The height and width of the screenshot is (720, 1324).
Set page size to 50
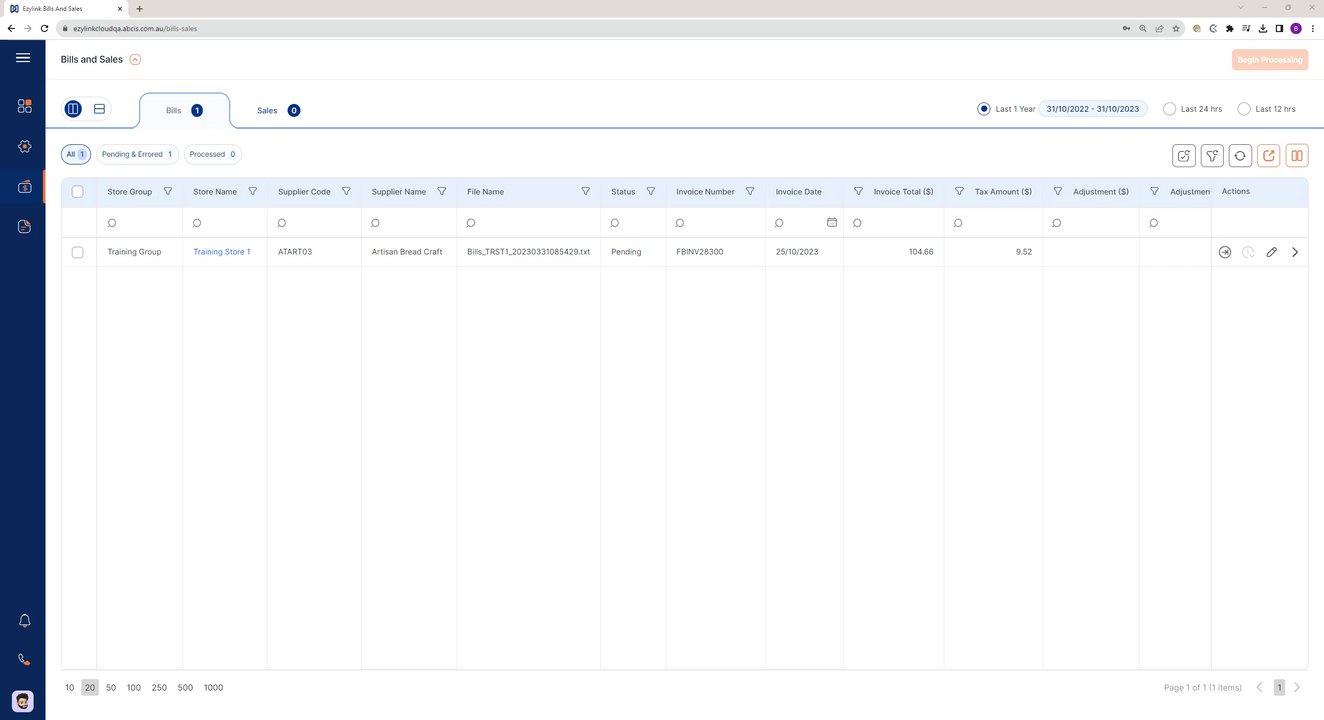pos(111,688)
